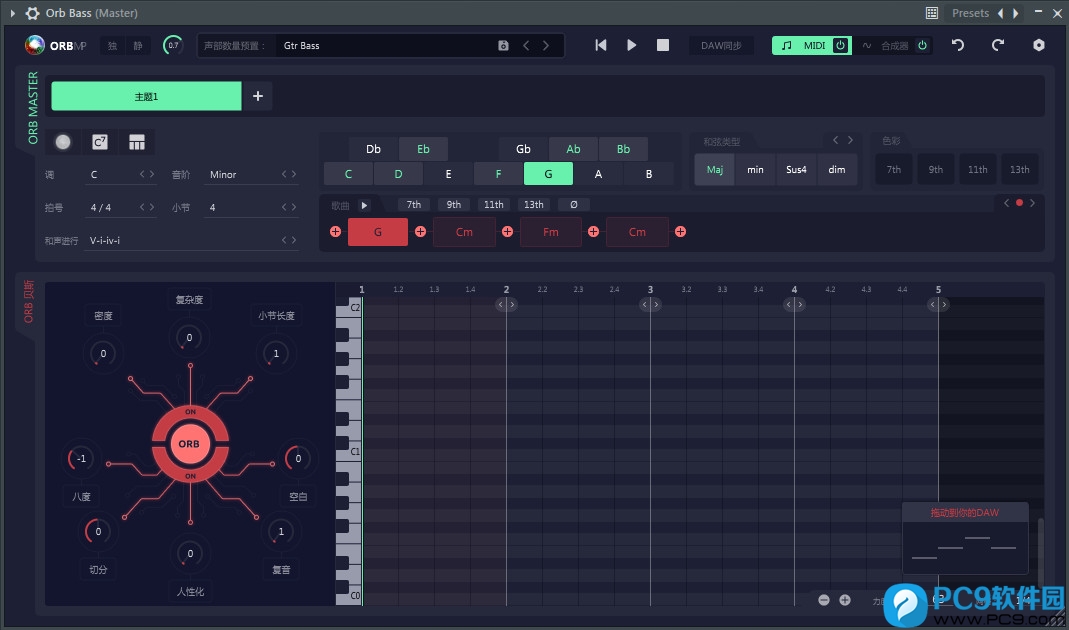
Task: Add chord slot after Fm chord
Action: pos(594,232)
